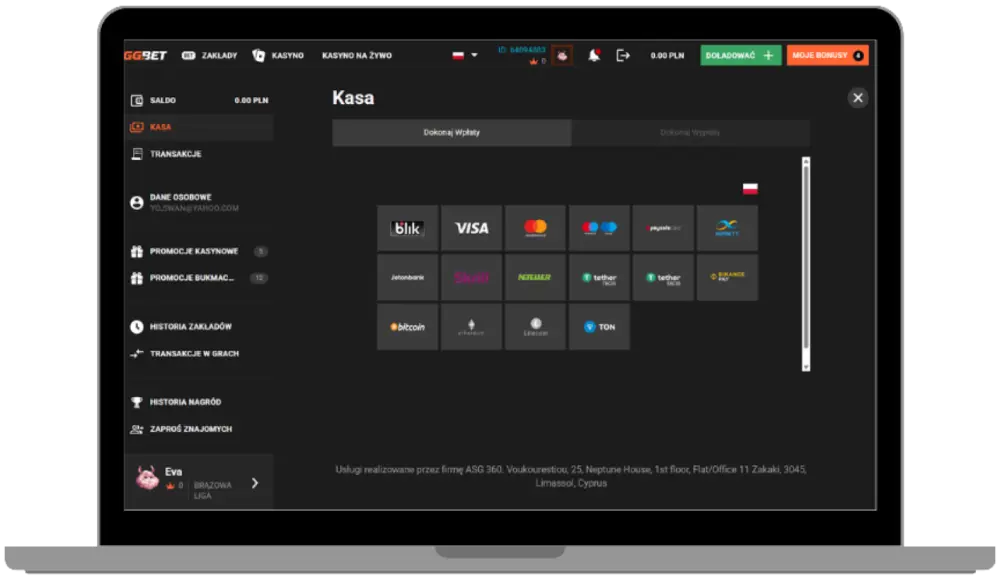The image size is (1000, 579).
Task: Open Zaproś znajomych in sidebar
Action: (199, 429)
